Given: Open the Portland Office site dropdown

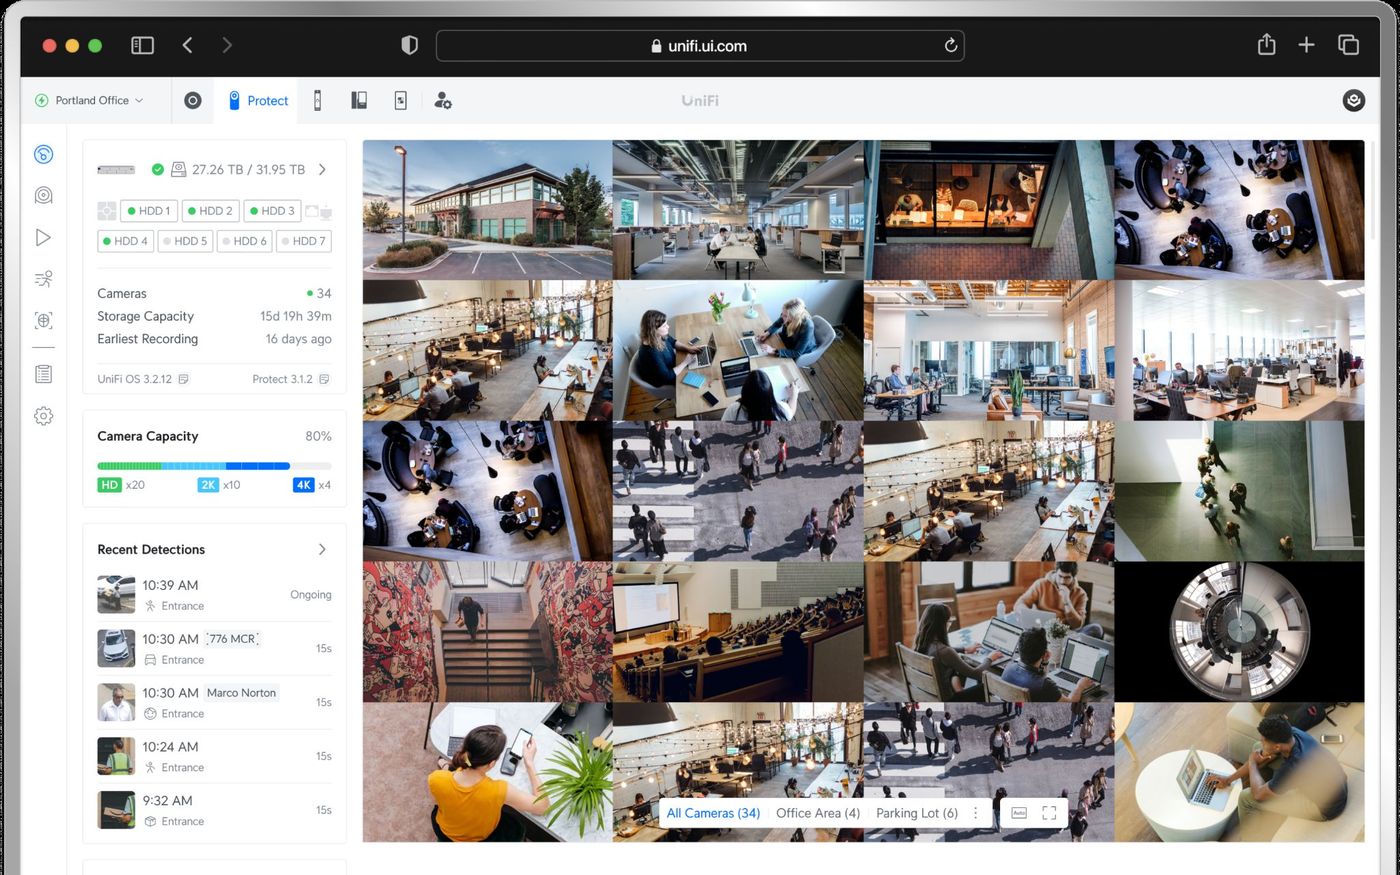Looking at the screenshot, I should pos(89,101).
